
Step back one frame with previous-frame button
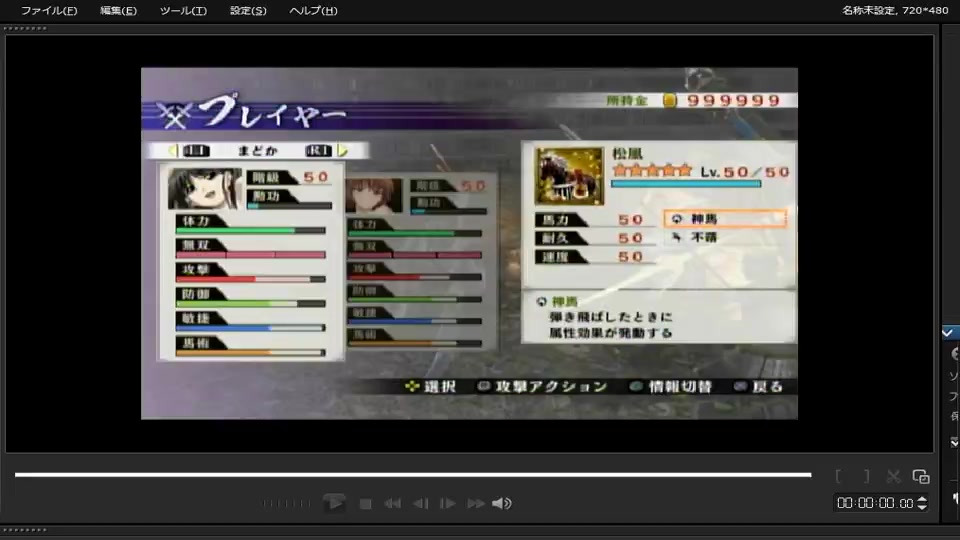point(421,504)
